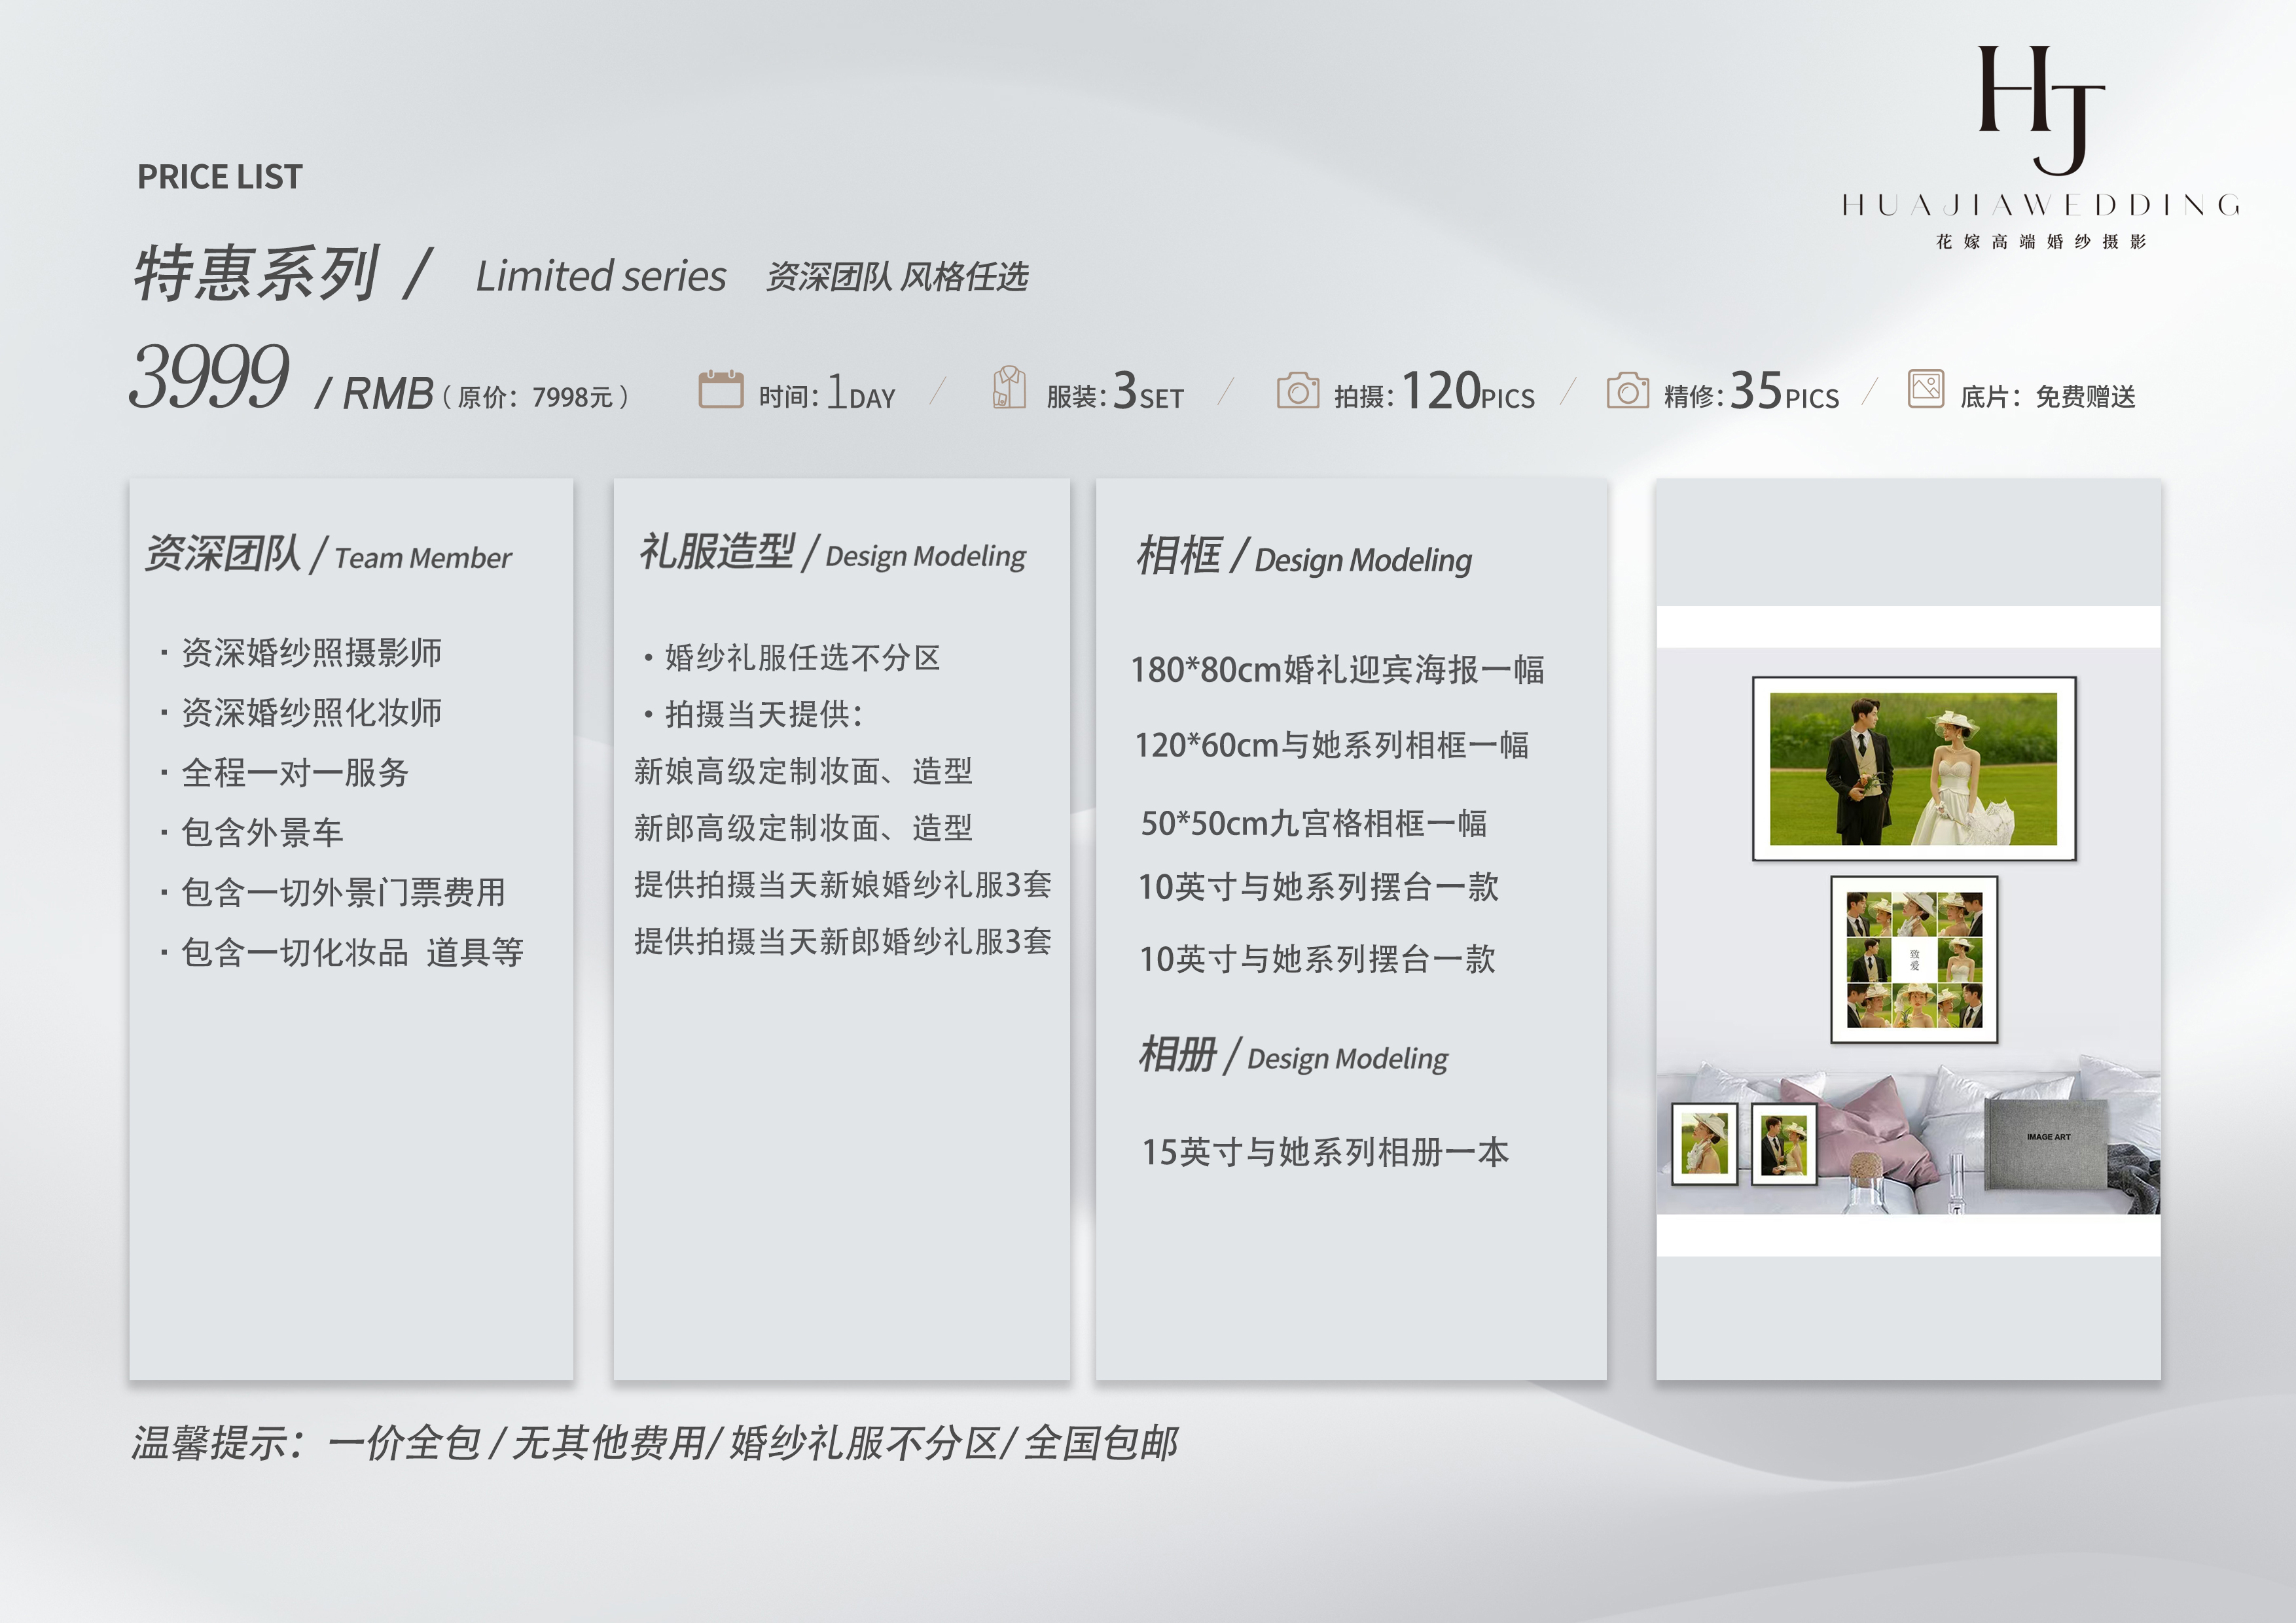Click the 精修: 35PICS label
The height and width of the screenshot is (1623, 2296).
click(x=1751, y=391)
